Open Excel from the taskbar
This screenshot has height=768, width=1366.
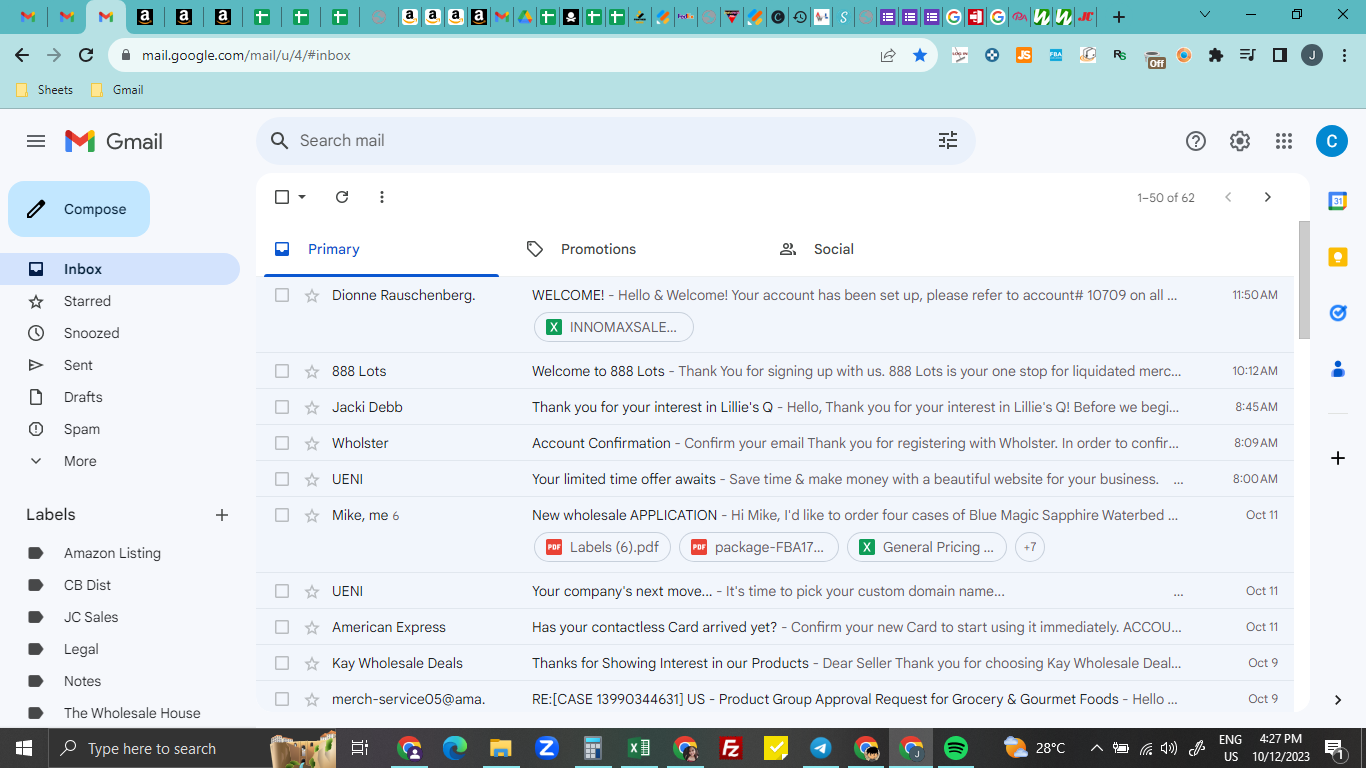coord(638,748)
